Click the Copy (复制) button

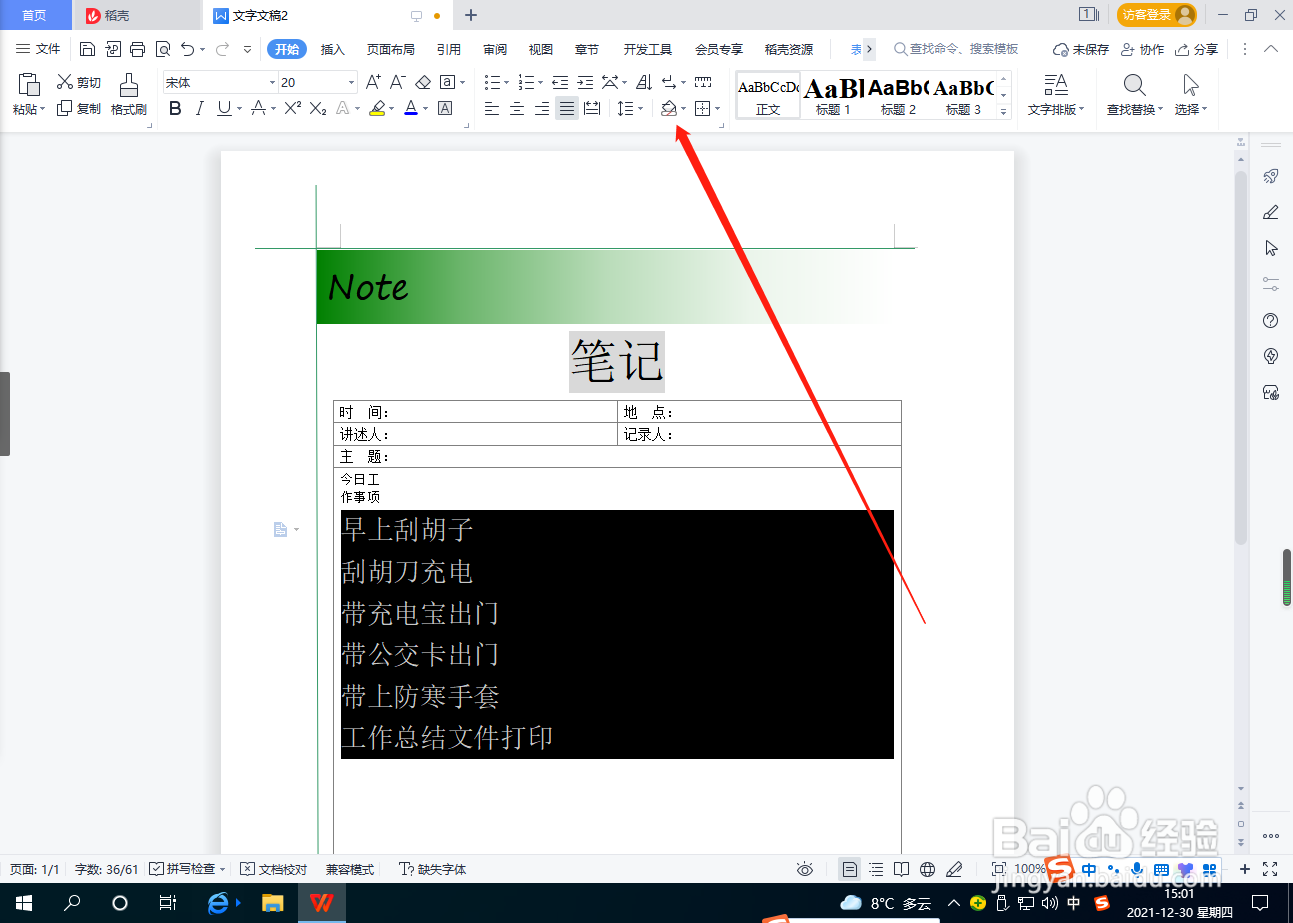click(79, 108)
